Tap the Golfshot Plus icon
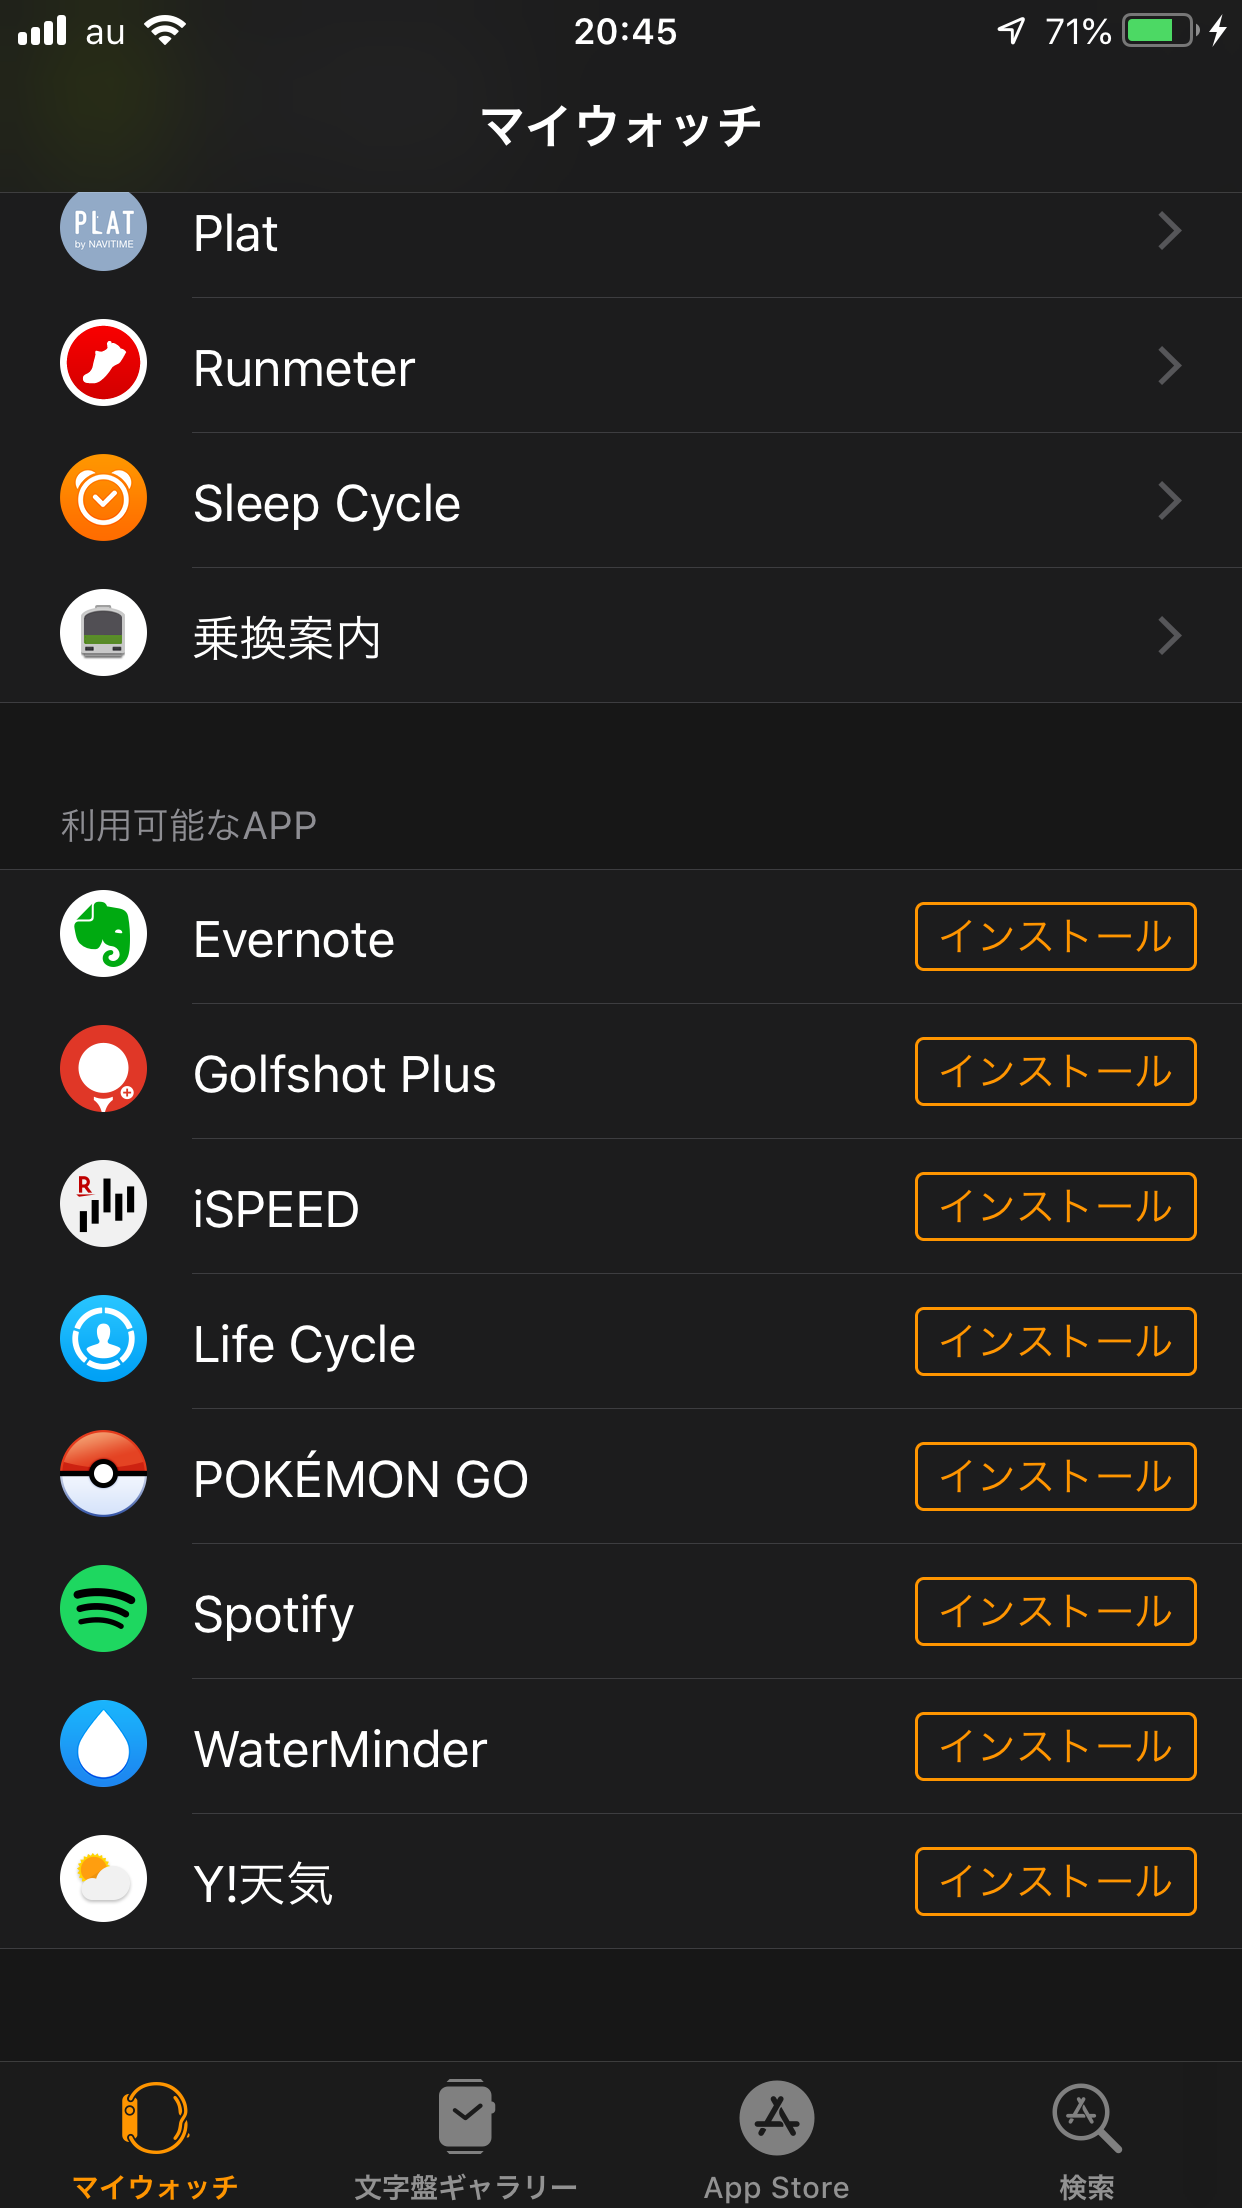 103,1068
